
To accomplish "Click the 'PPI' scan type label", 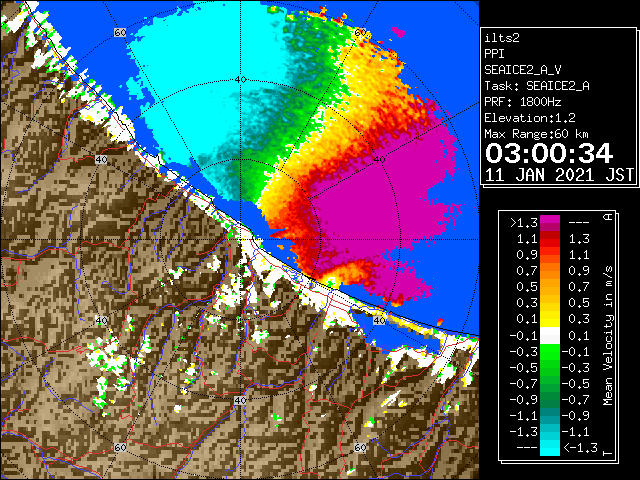I will point(494,54).
